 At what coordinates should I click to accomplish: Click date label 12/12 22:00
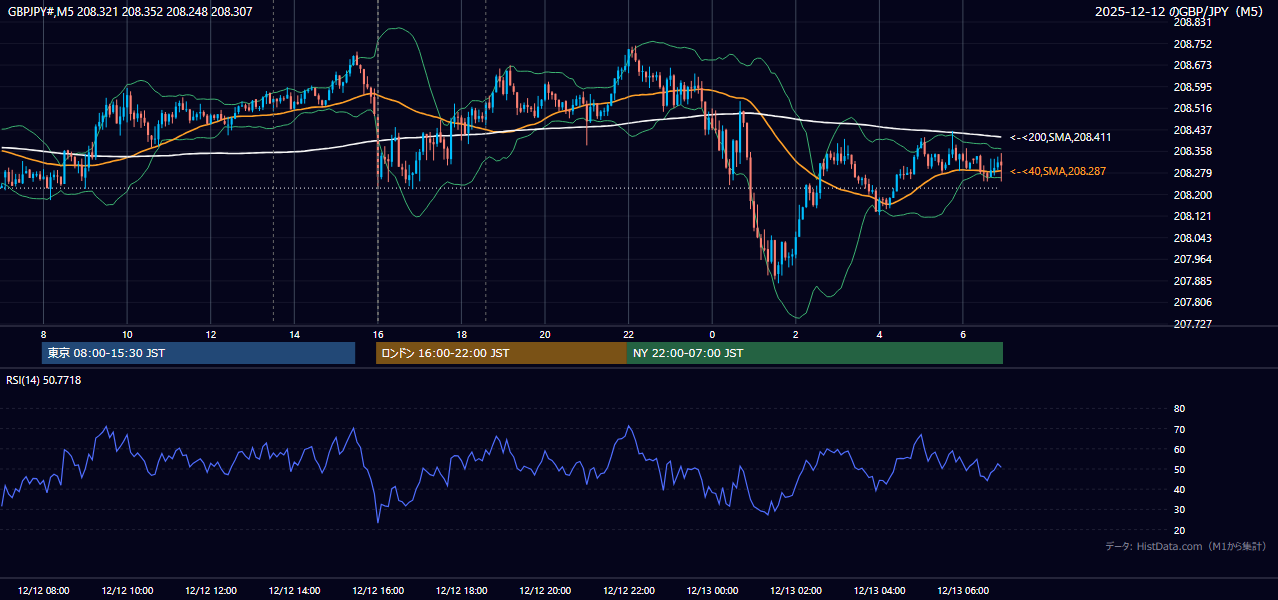click(x=628, y=591)
